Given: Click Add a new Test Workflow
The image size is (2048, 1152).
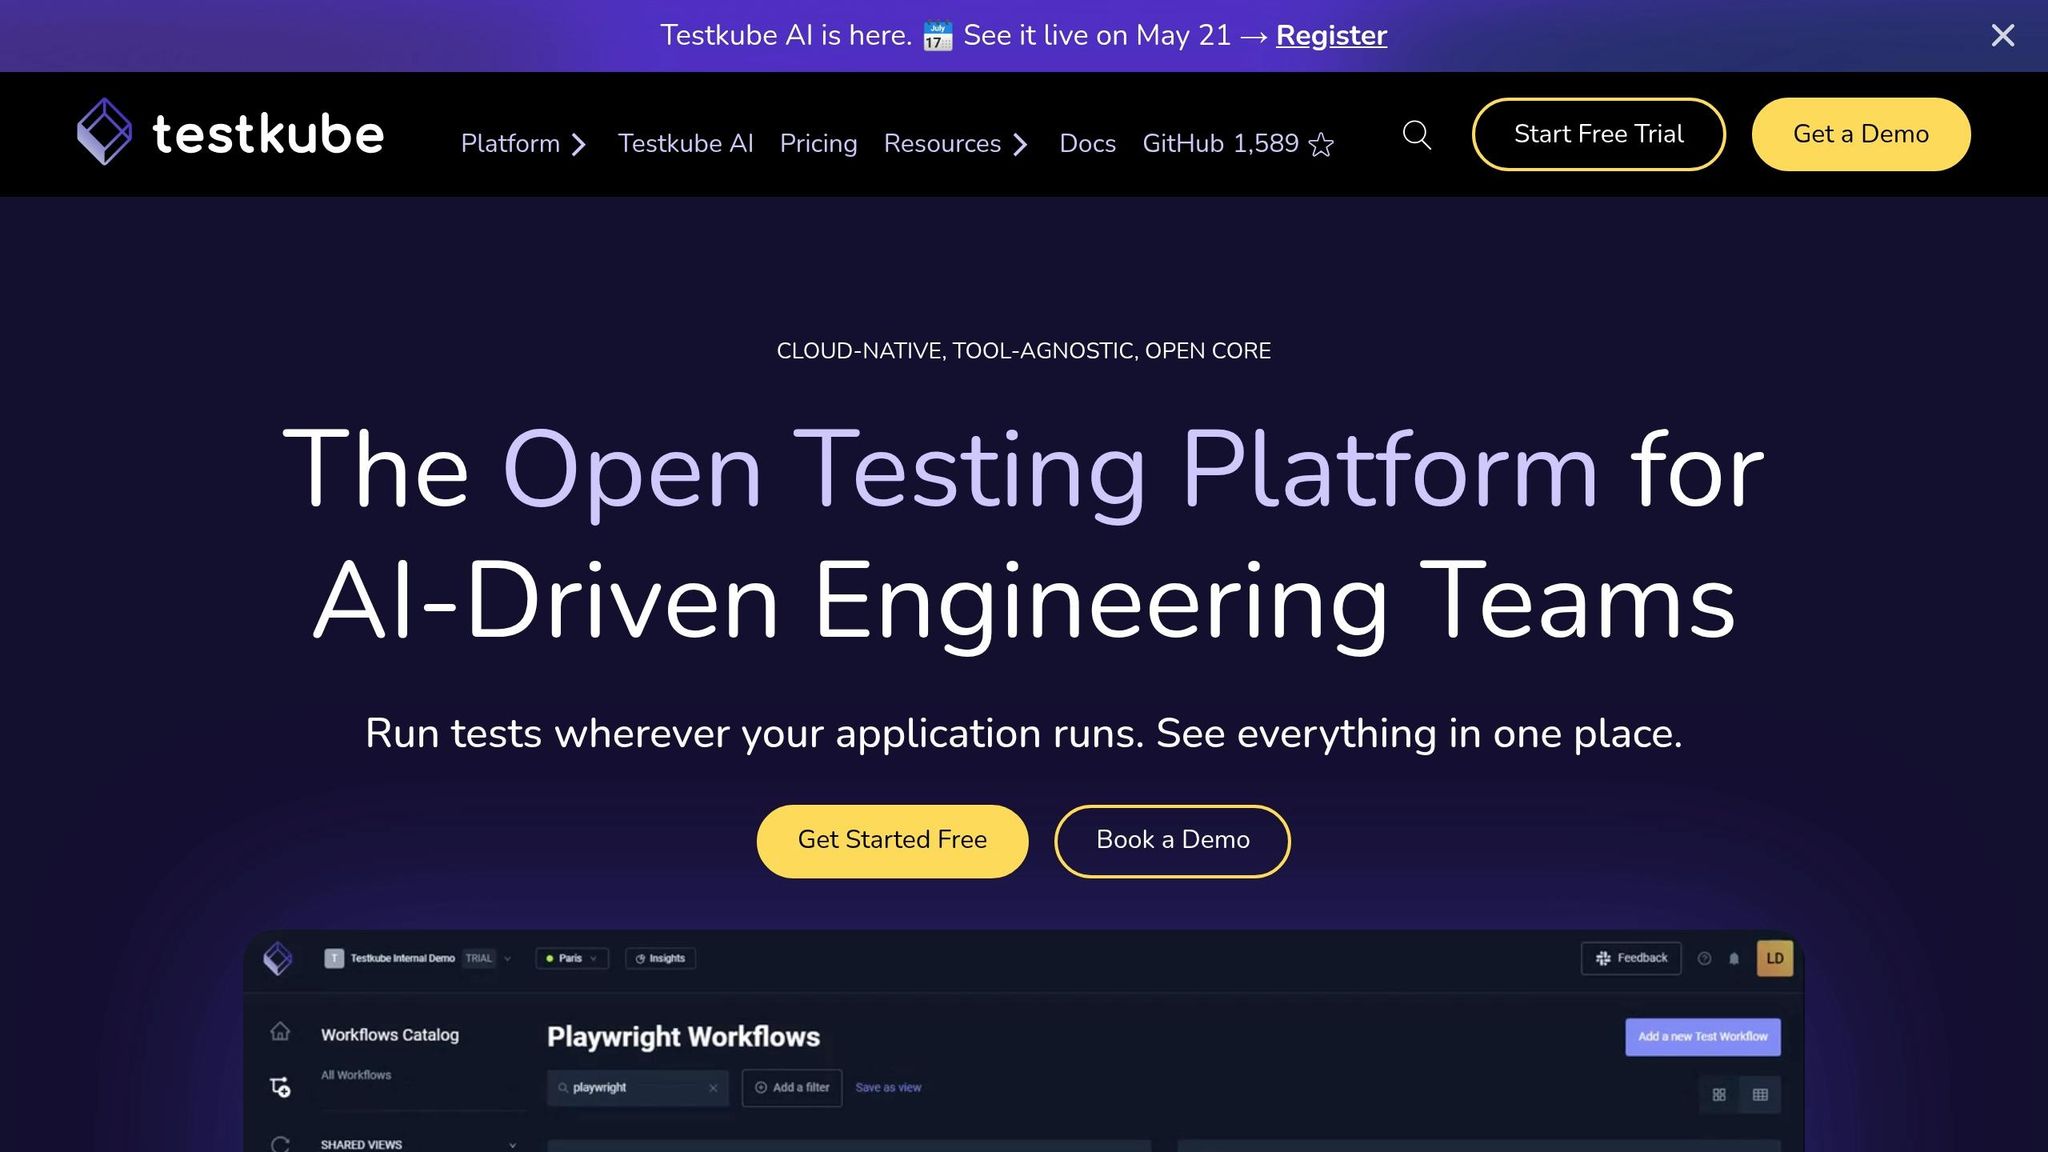Looking at the screenshot, I should tap(1702, 1037).
